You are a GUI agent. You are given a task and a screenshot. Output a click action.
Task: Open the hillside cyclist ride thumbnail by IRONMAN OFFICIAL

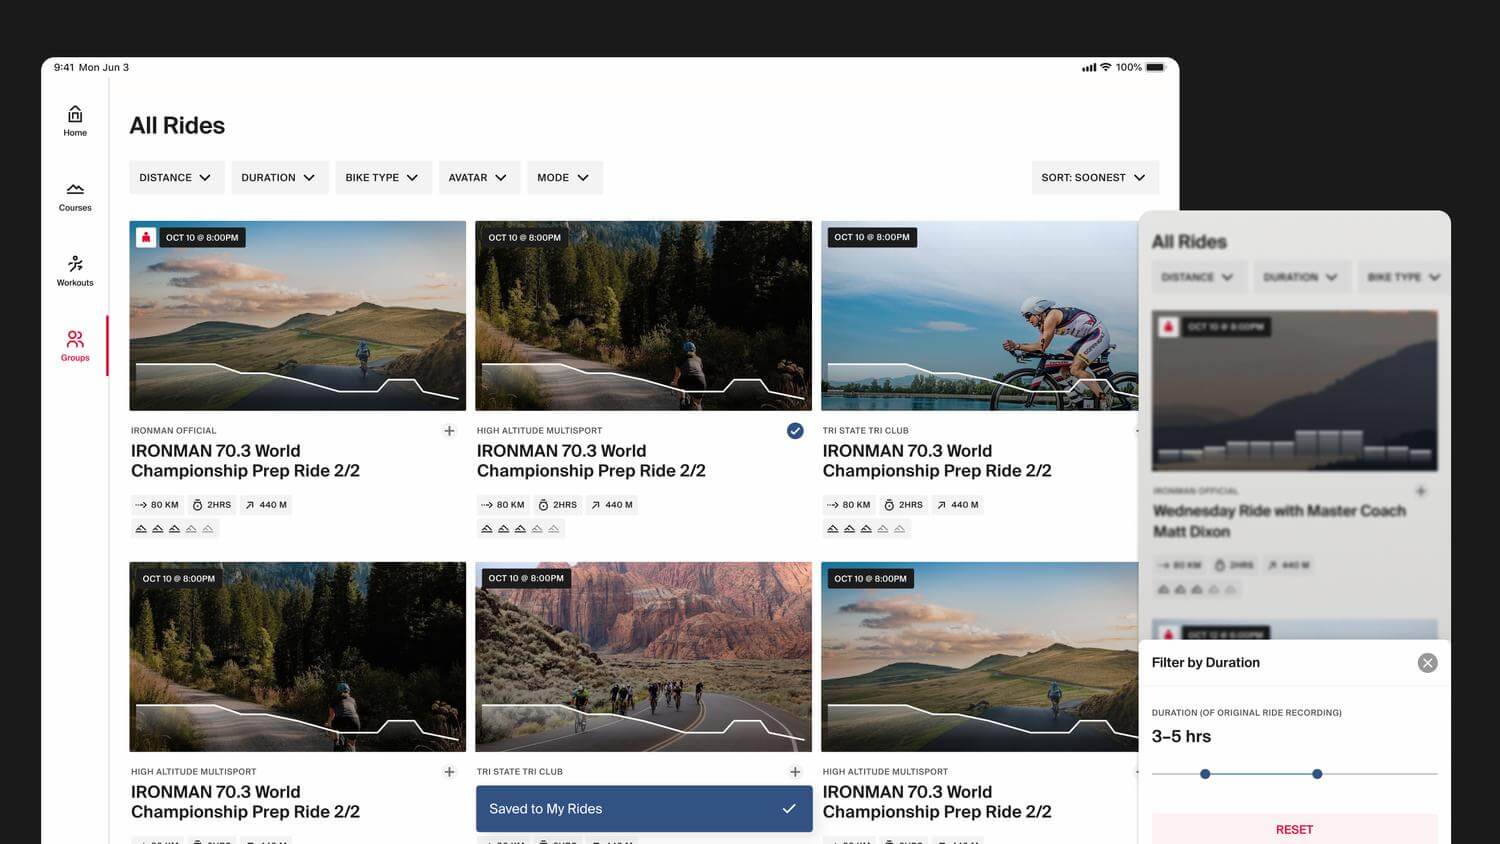(x=298, y=316)
